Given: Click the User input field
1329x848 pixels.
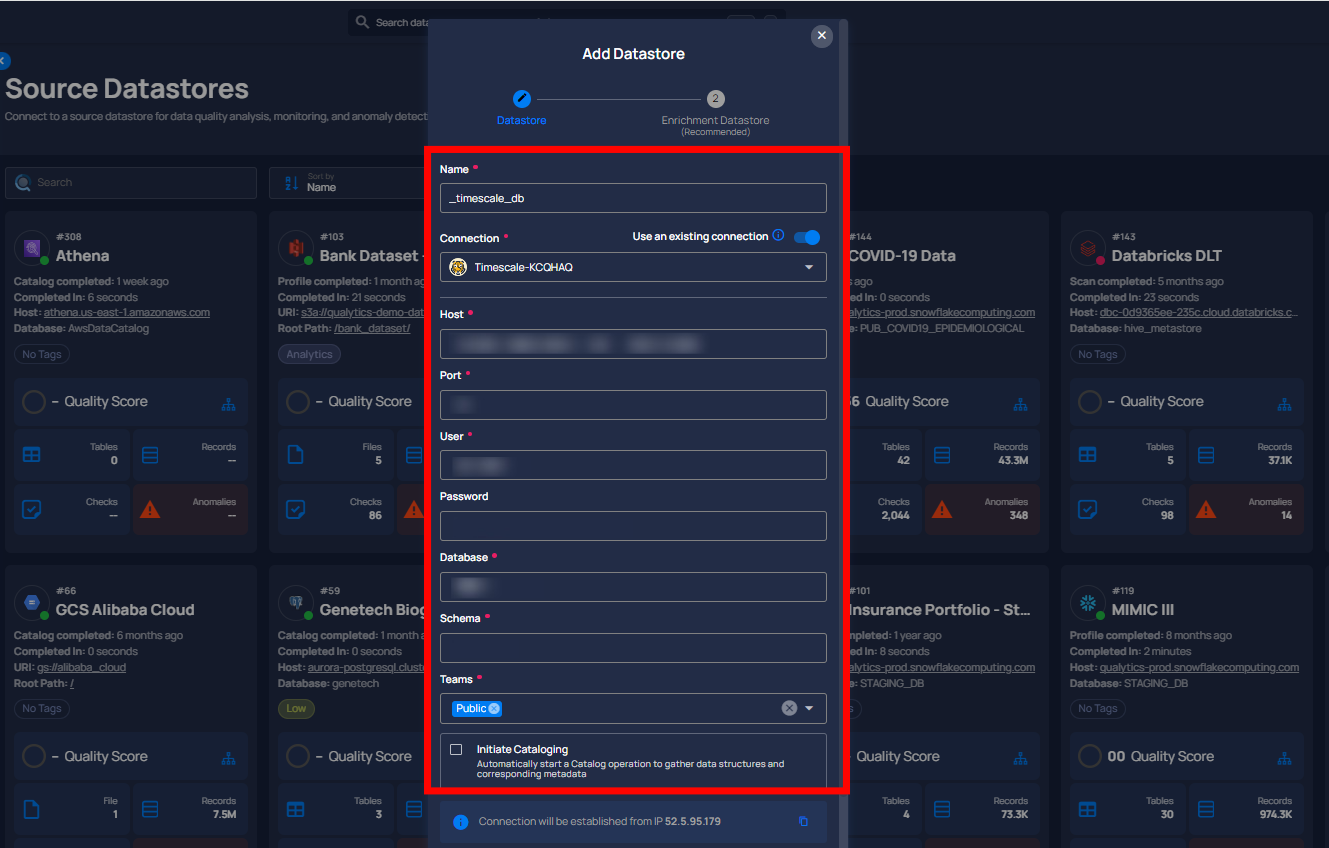Looking at the screenshot, I should coord(633,465).
